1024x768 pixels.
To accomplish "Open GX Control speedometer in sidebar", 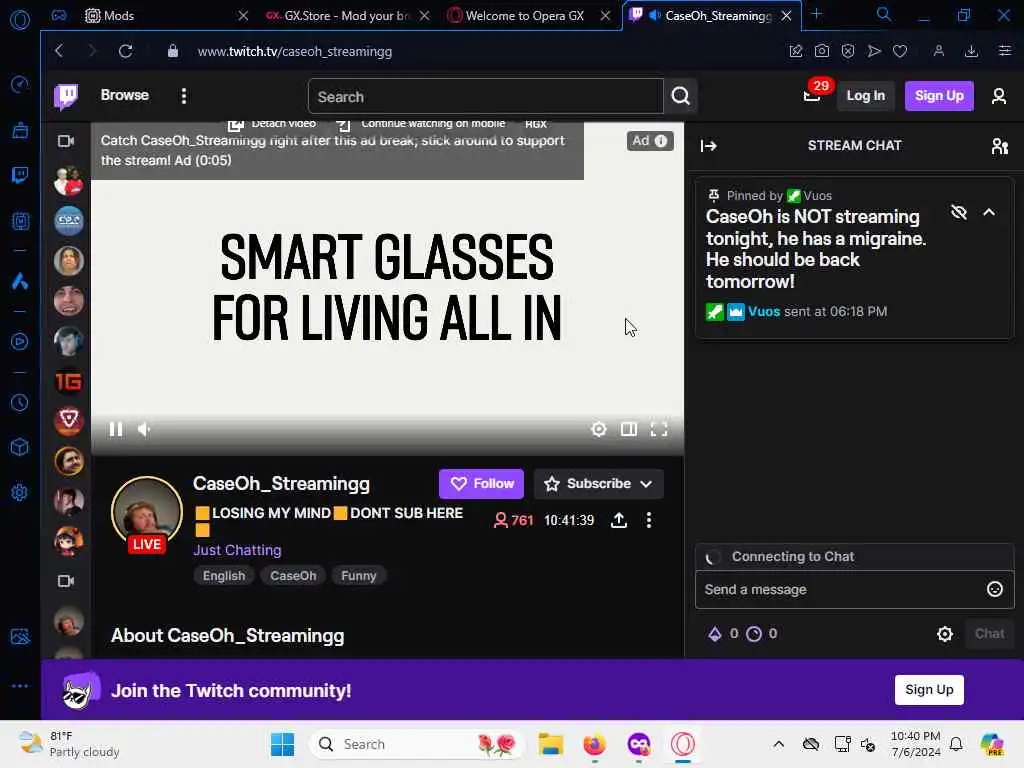I will [20, 84].
